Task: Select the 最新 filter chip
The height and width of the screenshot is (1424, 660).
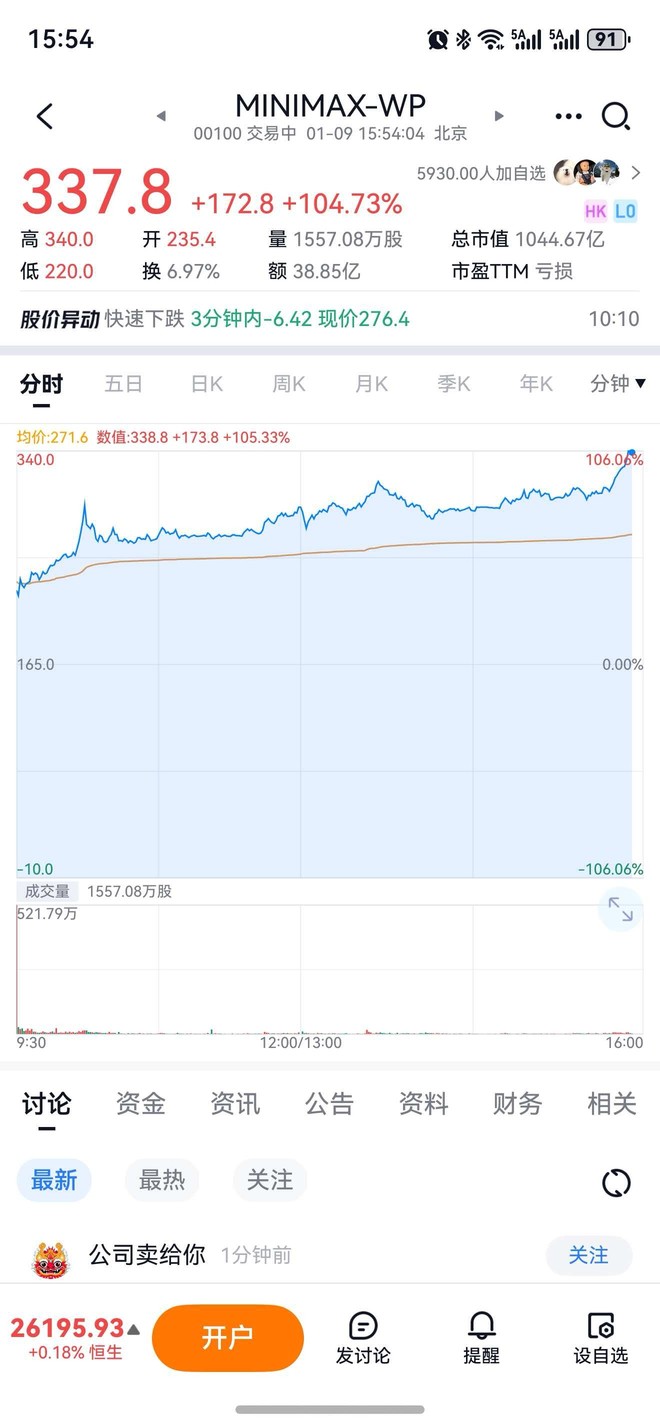Action: 54,1181
